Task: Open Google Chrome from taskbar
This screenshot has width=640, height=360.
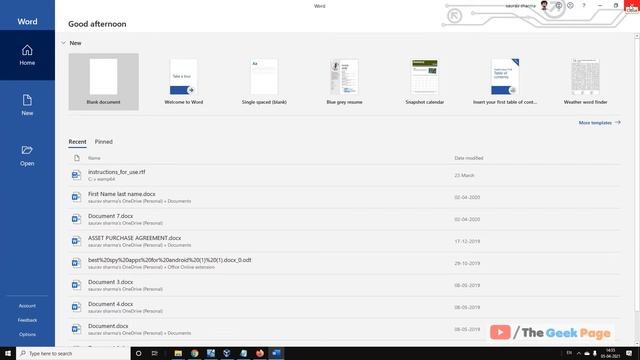Action: click(195, 353)
